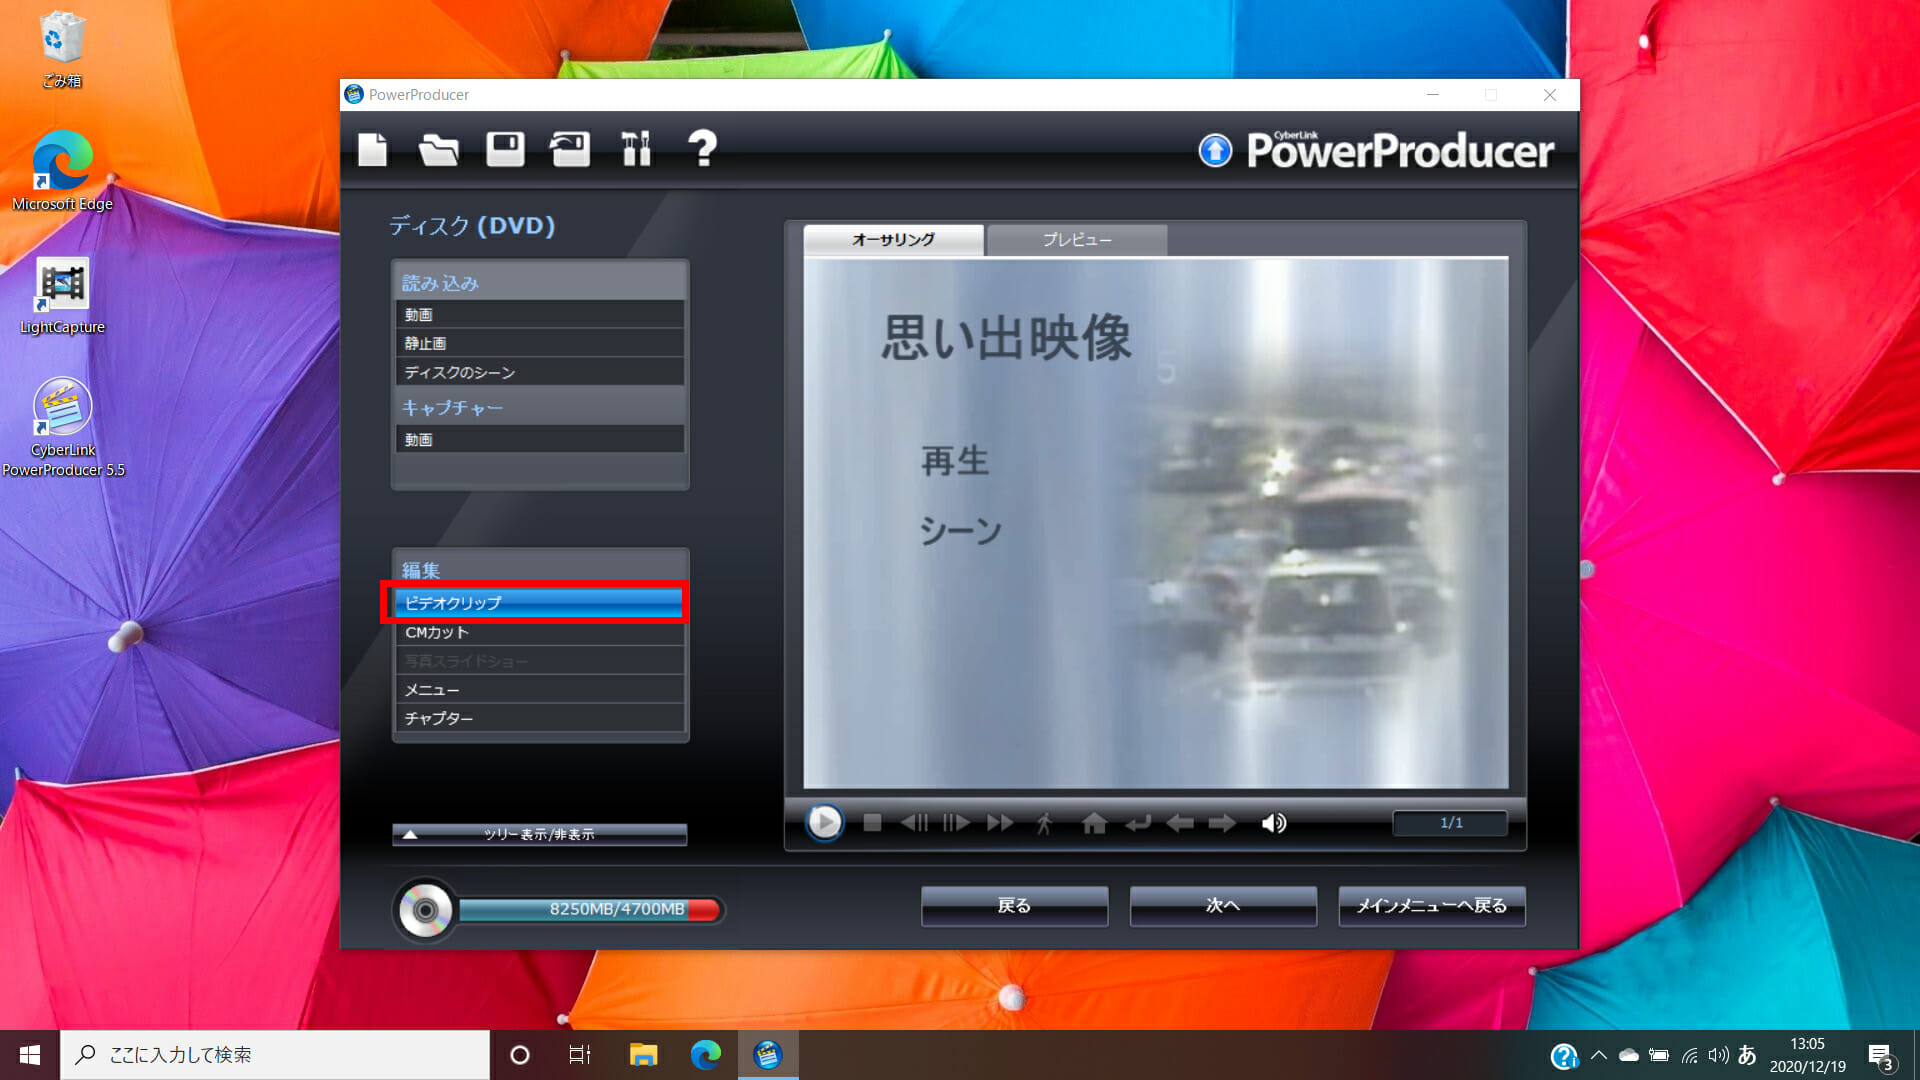This screenshot has width=1920, height=1080.
Task: Select CyberLink PowerProducer 5.5 desktop shortcut
Action: (x=63, y=428)
